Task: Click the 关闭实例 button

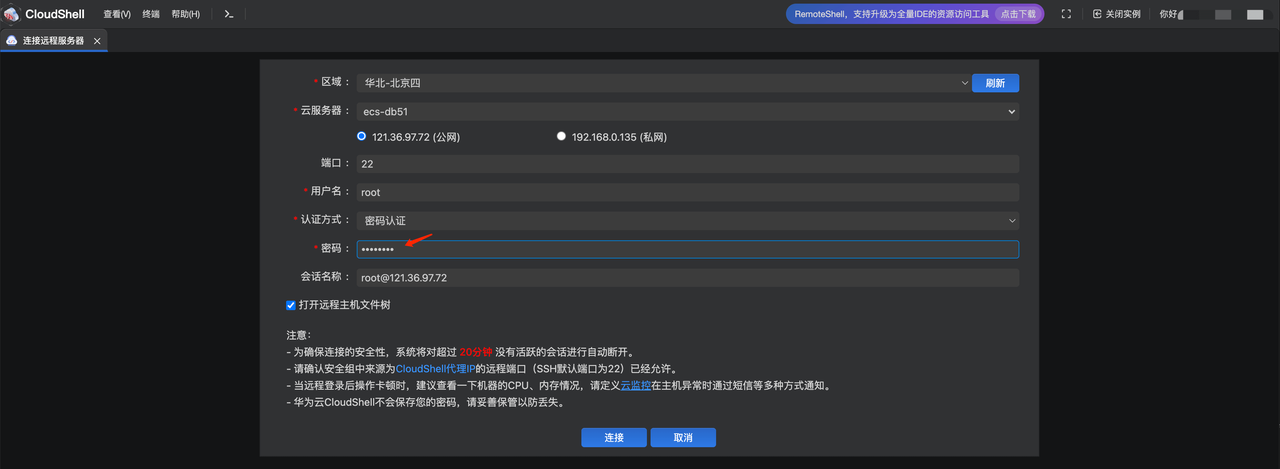Action: pos(1117,14)
